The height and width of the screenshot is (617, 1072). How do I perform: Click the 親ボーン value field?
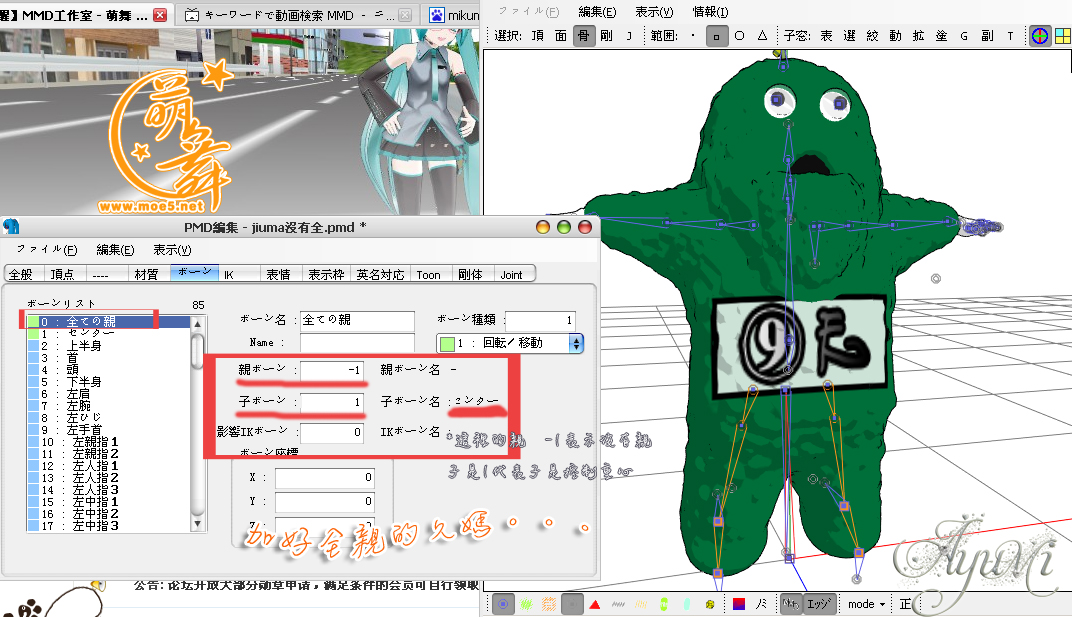coord(332,369)
